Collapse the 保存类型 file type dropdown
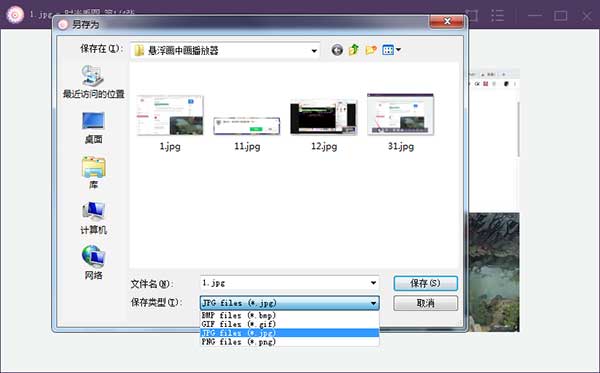600x373 pixels. 373,303
